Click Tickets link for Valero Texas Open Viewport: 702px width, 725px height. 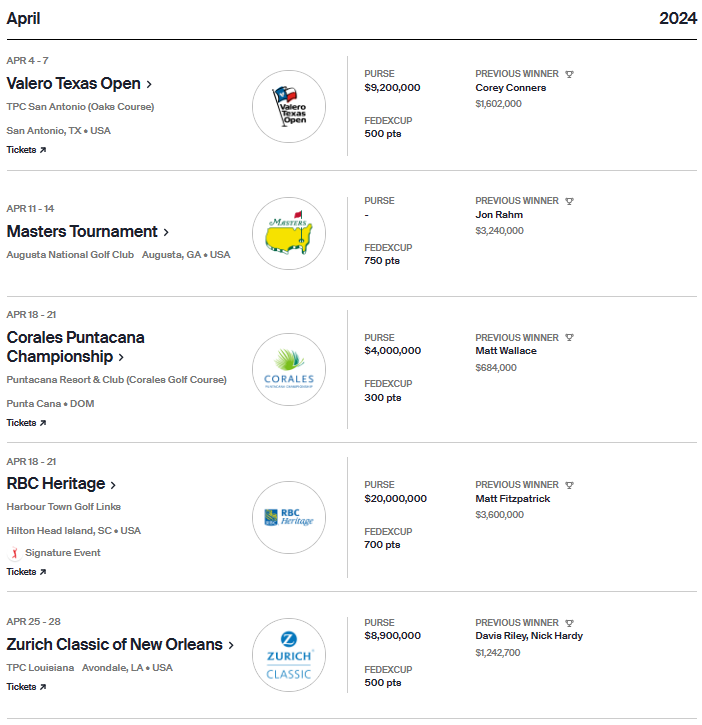tap(26, 150)
